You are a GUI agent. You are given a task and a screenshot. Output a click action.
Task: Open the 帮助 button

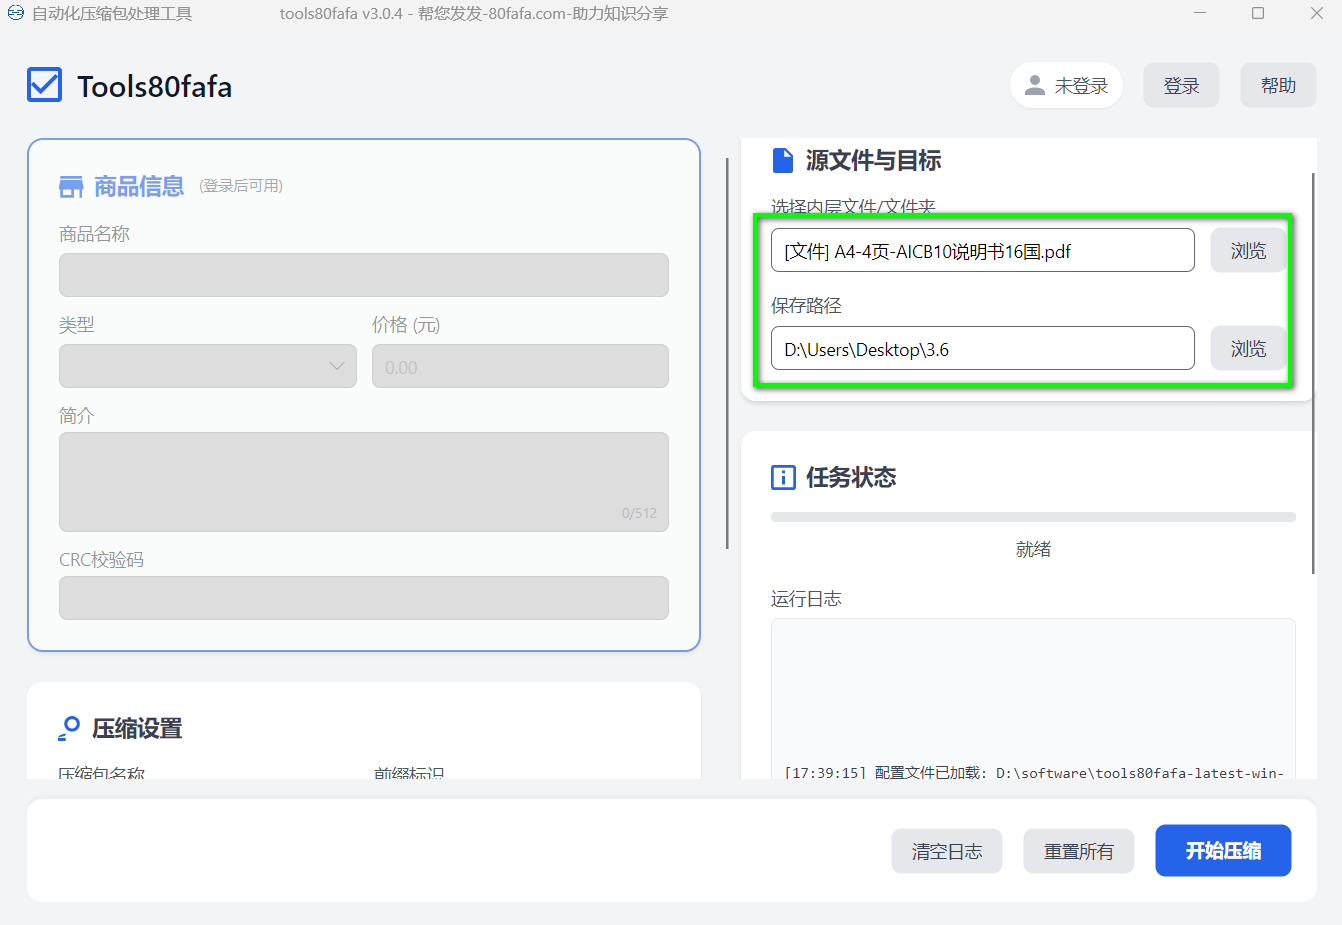coord(1278,86)
